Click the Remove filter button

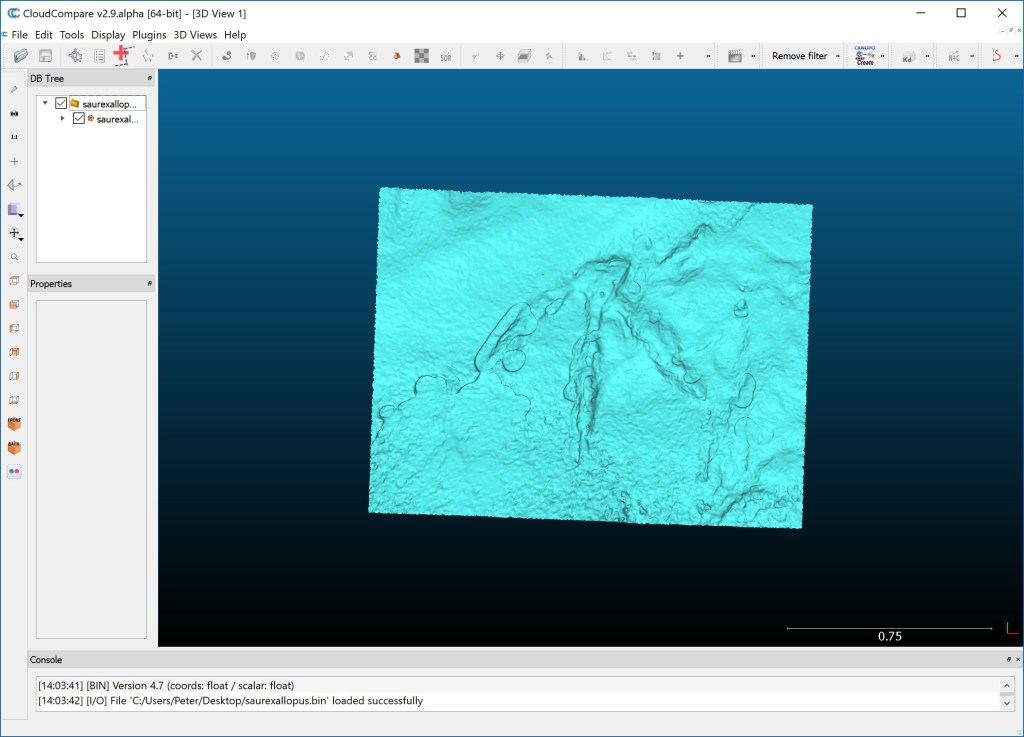click(800, 55)
